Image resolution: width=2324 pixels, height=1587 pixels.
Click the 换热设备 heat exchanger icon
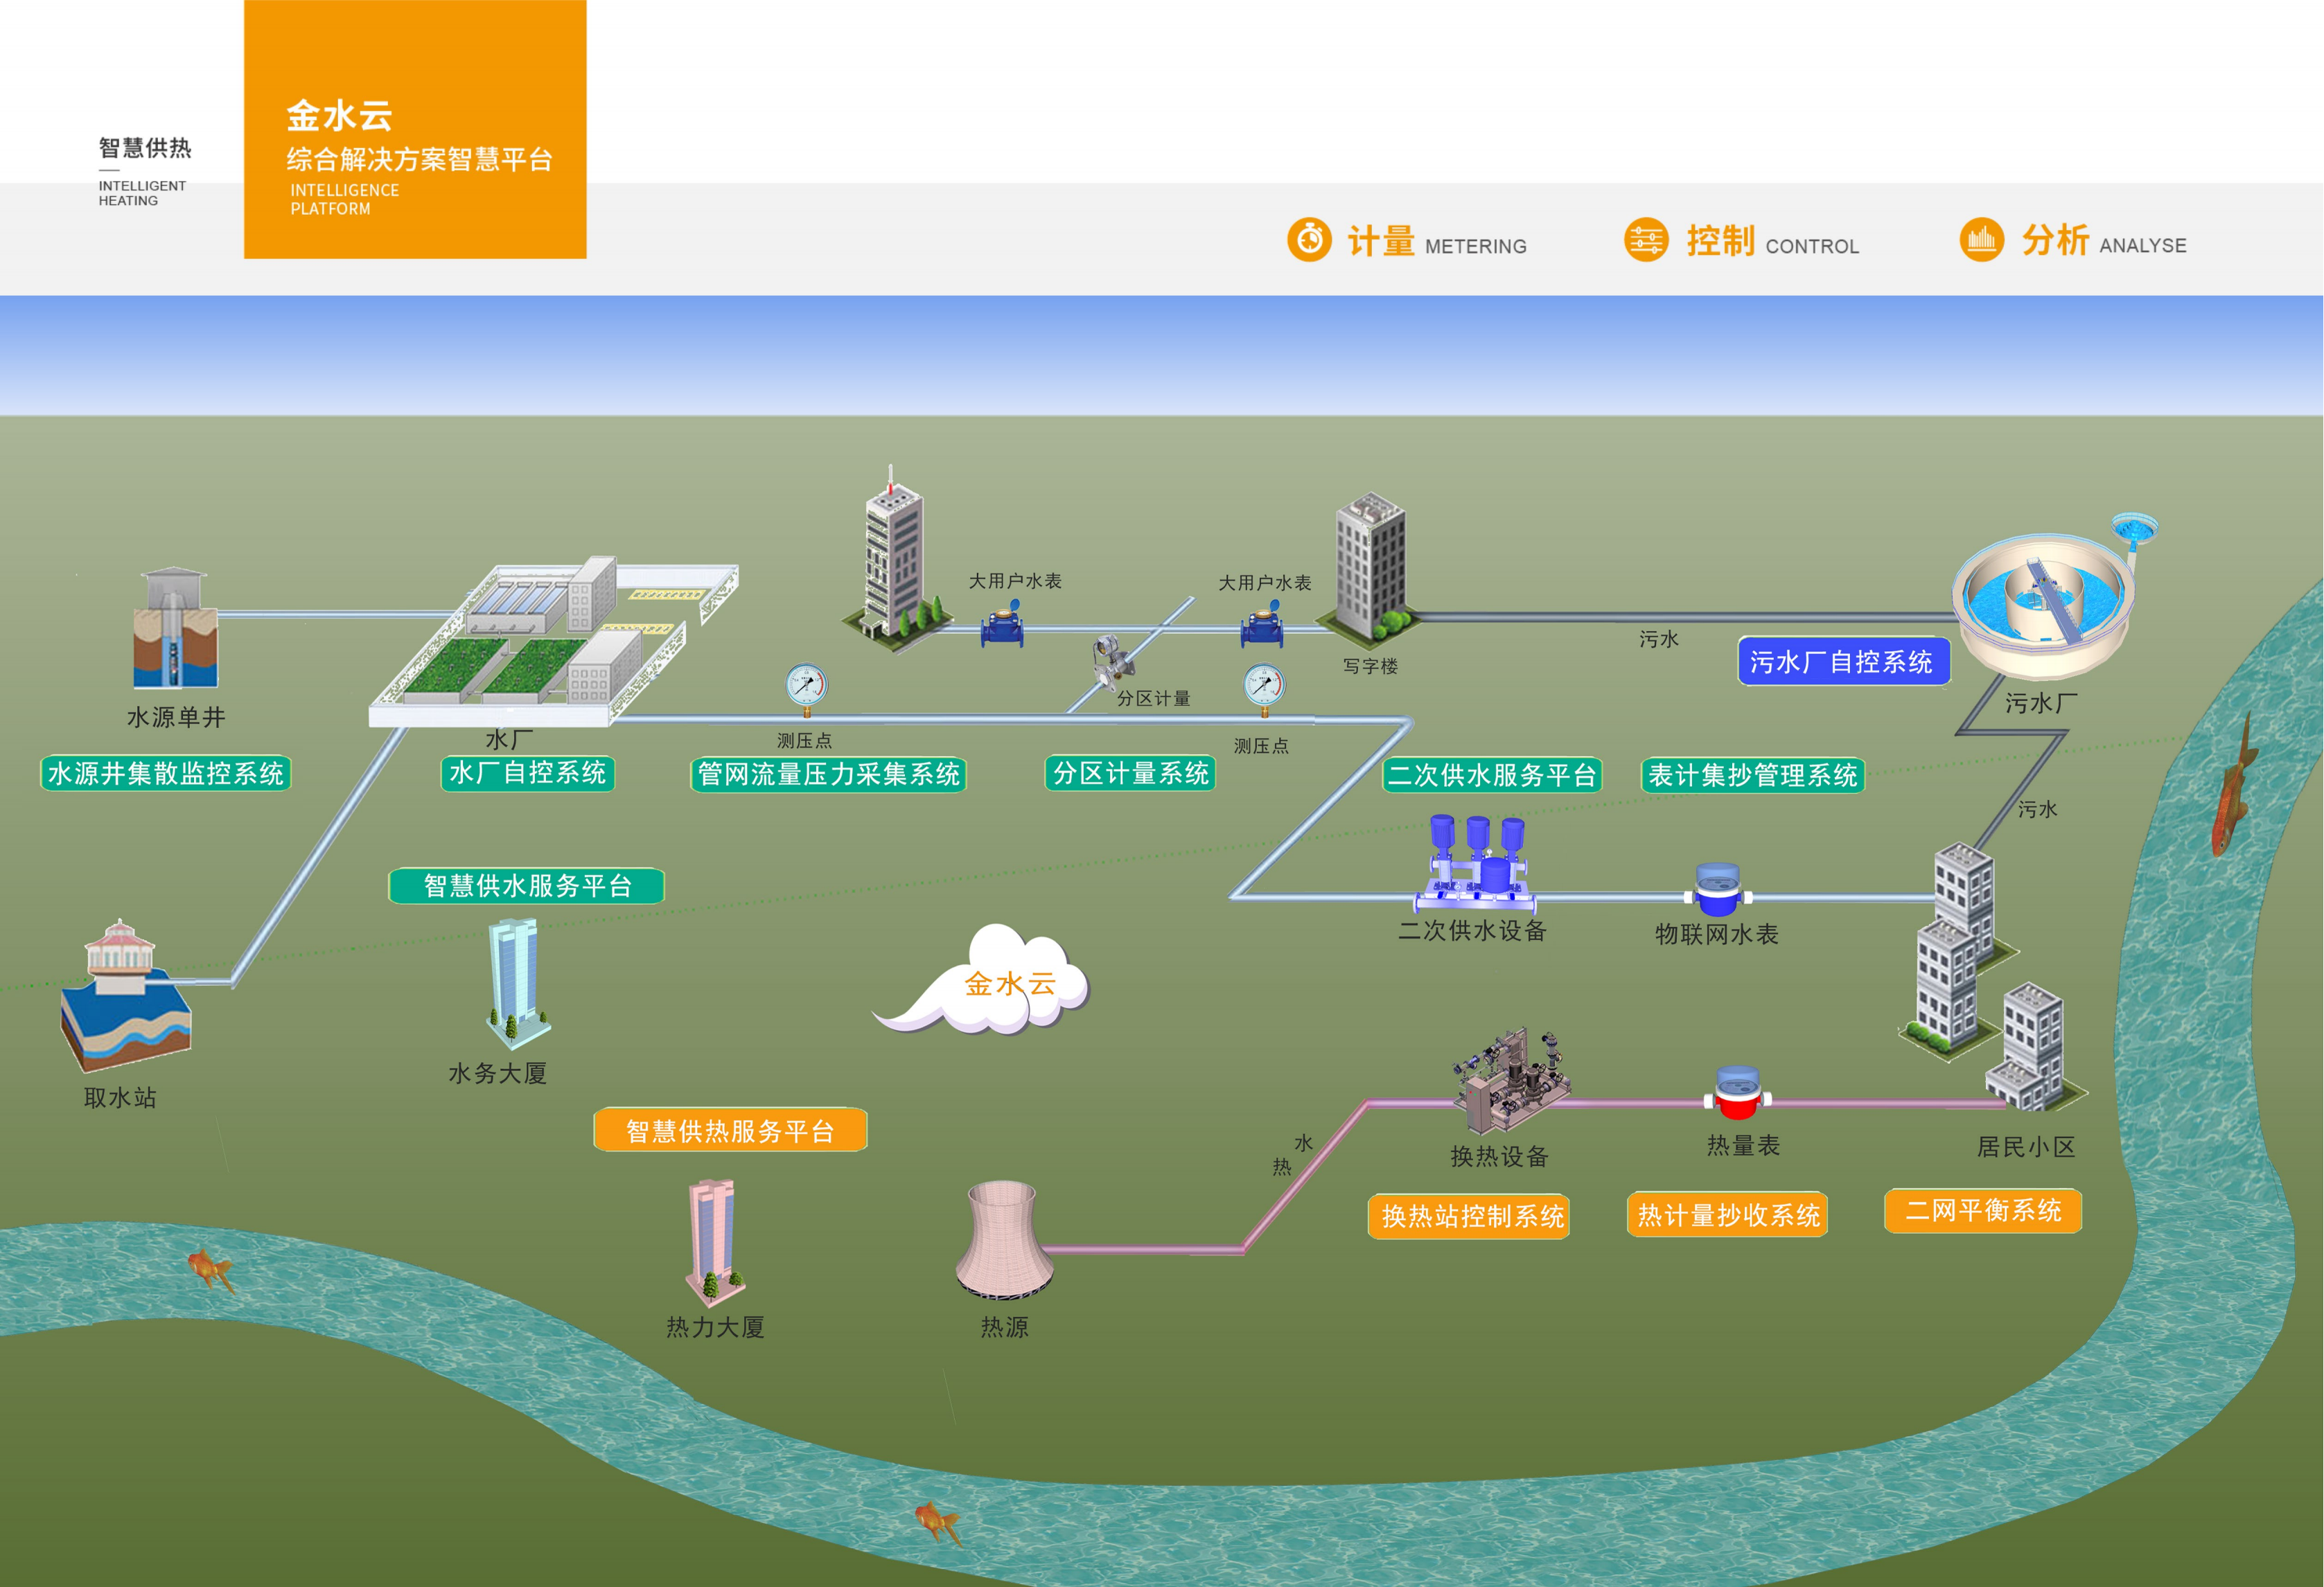1512,1081
